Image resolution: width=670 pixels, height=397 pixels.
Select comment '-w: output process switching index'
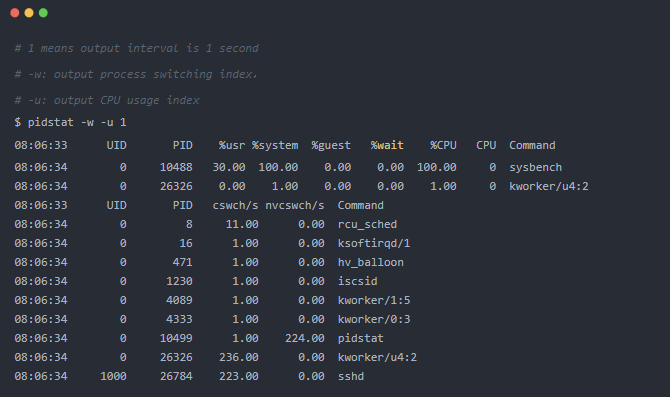point(142,74)
